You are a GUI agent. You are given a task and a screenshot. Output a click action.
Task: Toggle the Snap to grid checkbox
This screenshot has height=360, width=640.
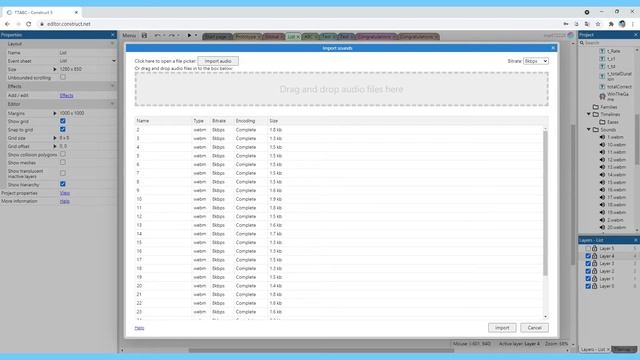[63, 129]
